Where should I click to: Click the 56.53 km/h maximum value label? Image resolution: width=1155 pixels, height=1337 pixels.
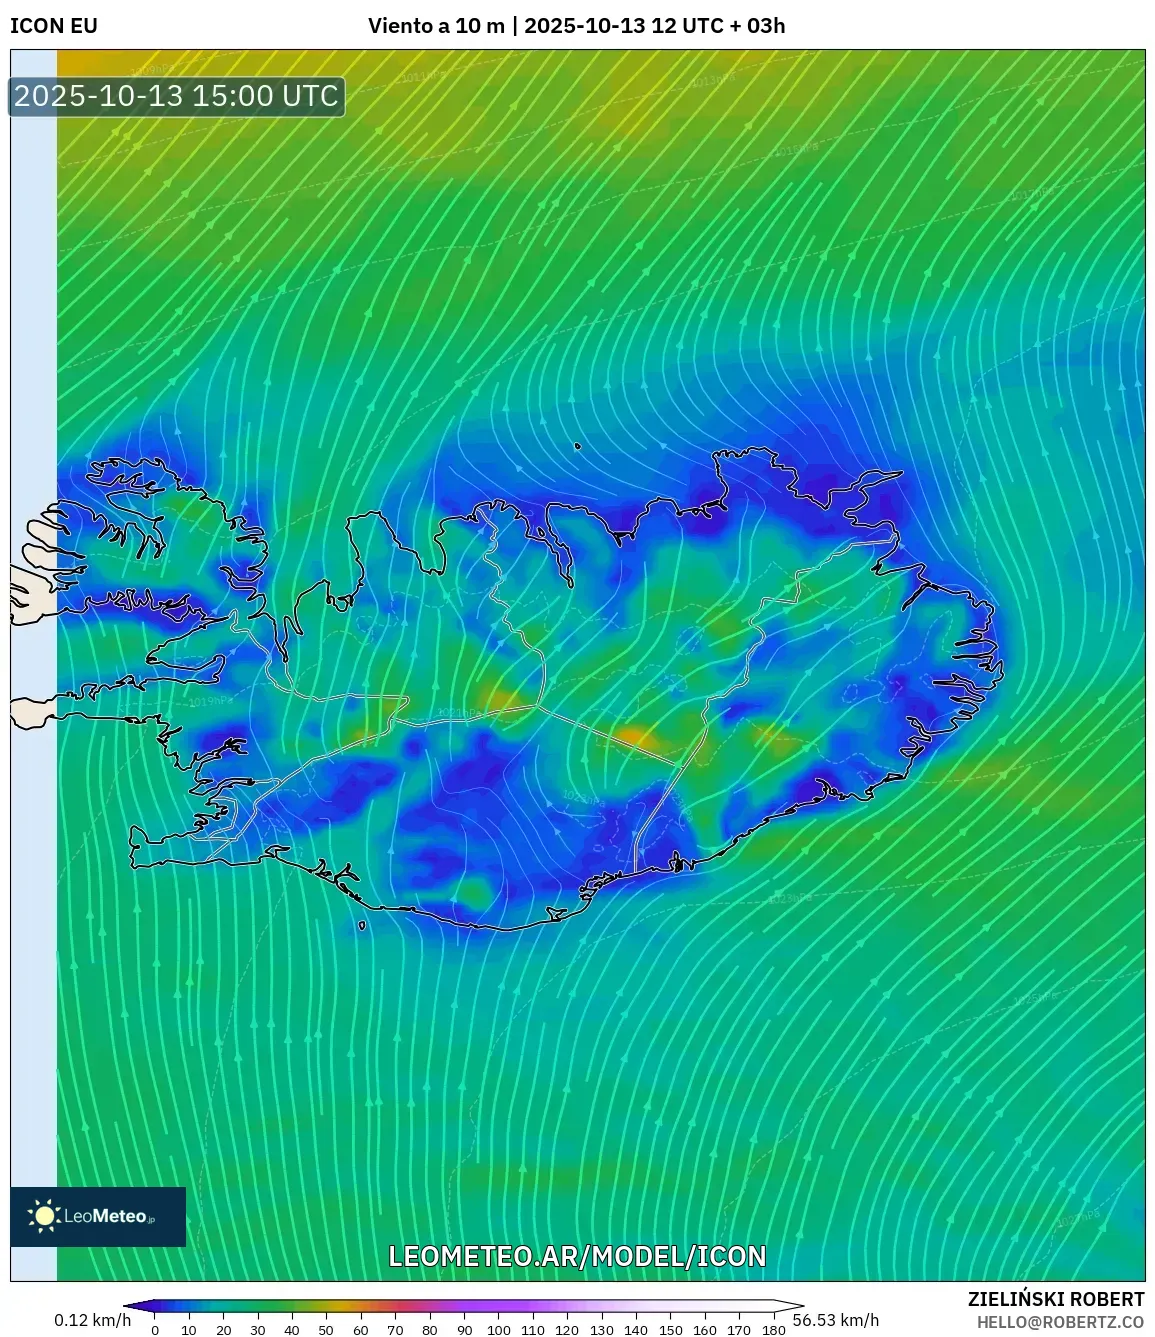pos(835,1320)
